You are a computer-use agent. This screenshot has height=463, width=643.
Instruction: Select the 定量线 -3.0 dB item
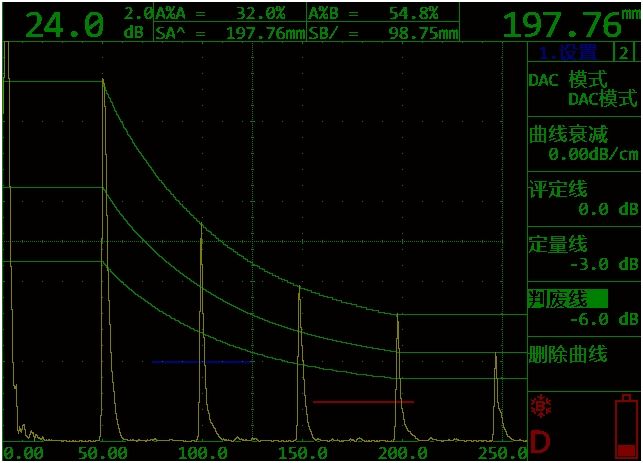click(583, 254)
